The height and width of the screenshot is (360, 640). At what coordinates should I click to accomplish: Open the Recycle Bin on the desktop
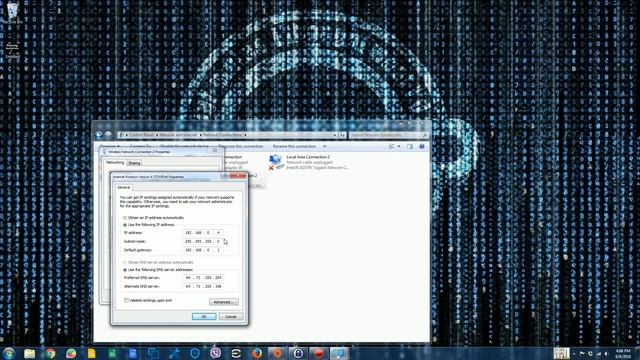click(12, 12)
